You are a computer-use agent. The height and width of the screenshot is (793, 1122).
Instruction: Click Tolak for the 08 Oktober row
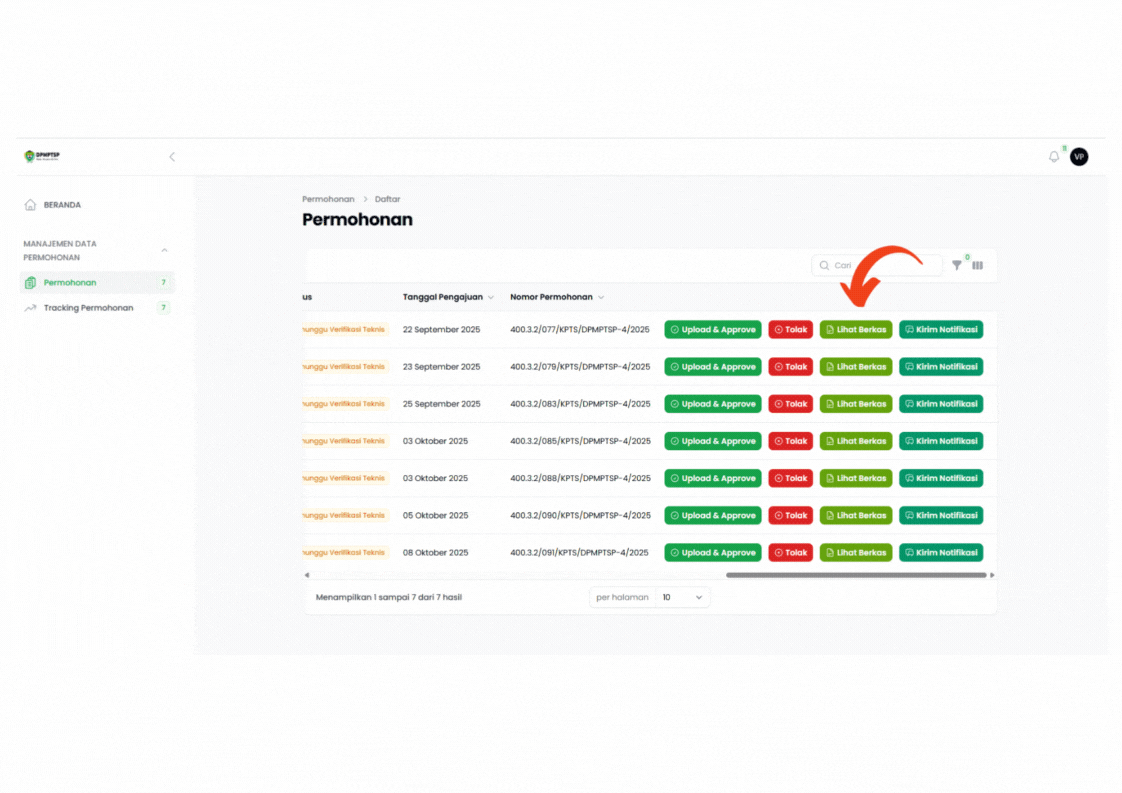tap(790, 553)
